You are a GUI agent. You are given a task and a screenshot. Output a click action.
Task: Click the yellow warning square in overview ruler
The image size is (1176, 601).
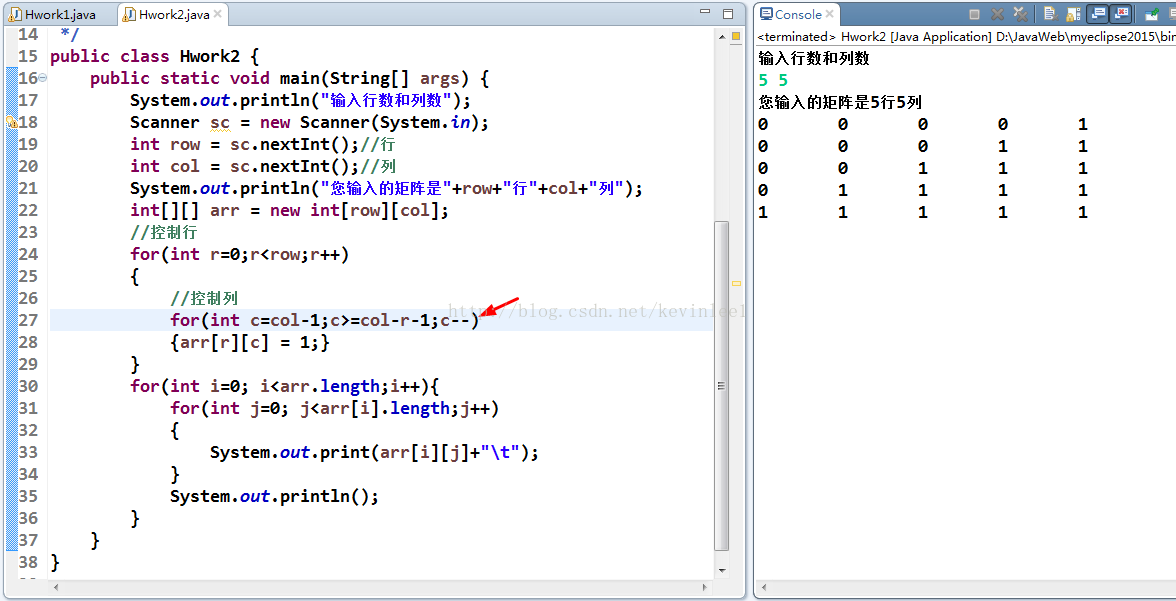[x=736, y=36]
